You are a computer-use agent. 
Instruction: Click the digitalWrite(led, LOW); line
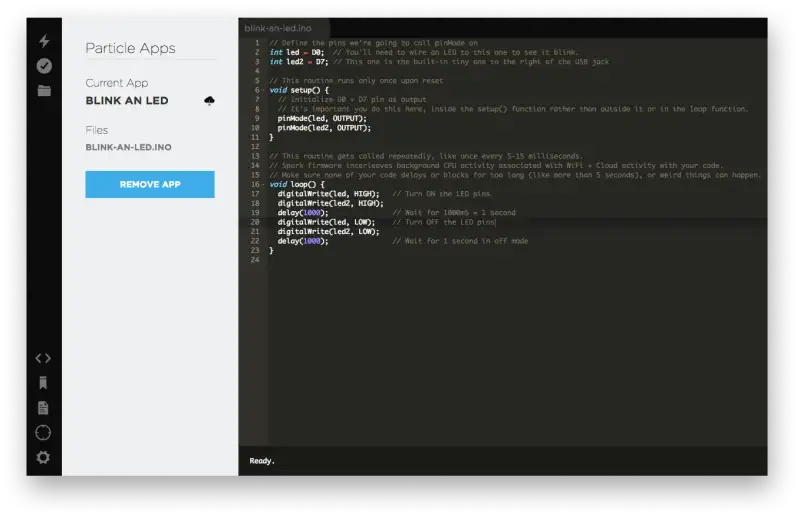[x=327, y=222]
